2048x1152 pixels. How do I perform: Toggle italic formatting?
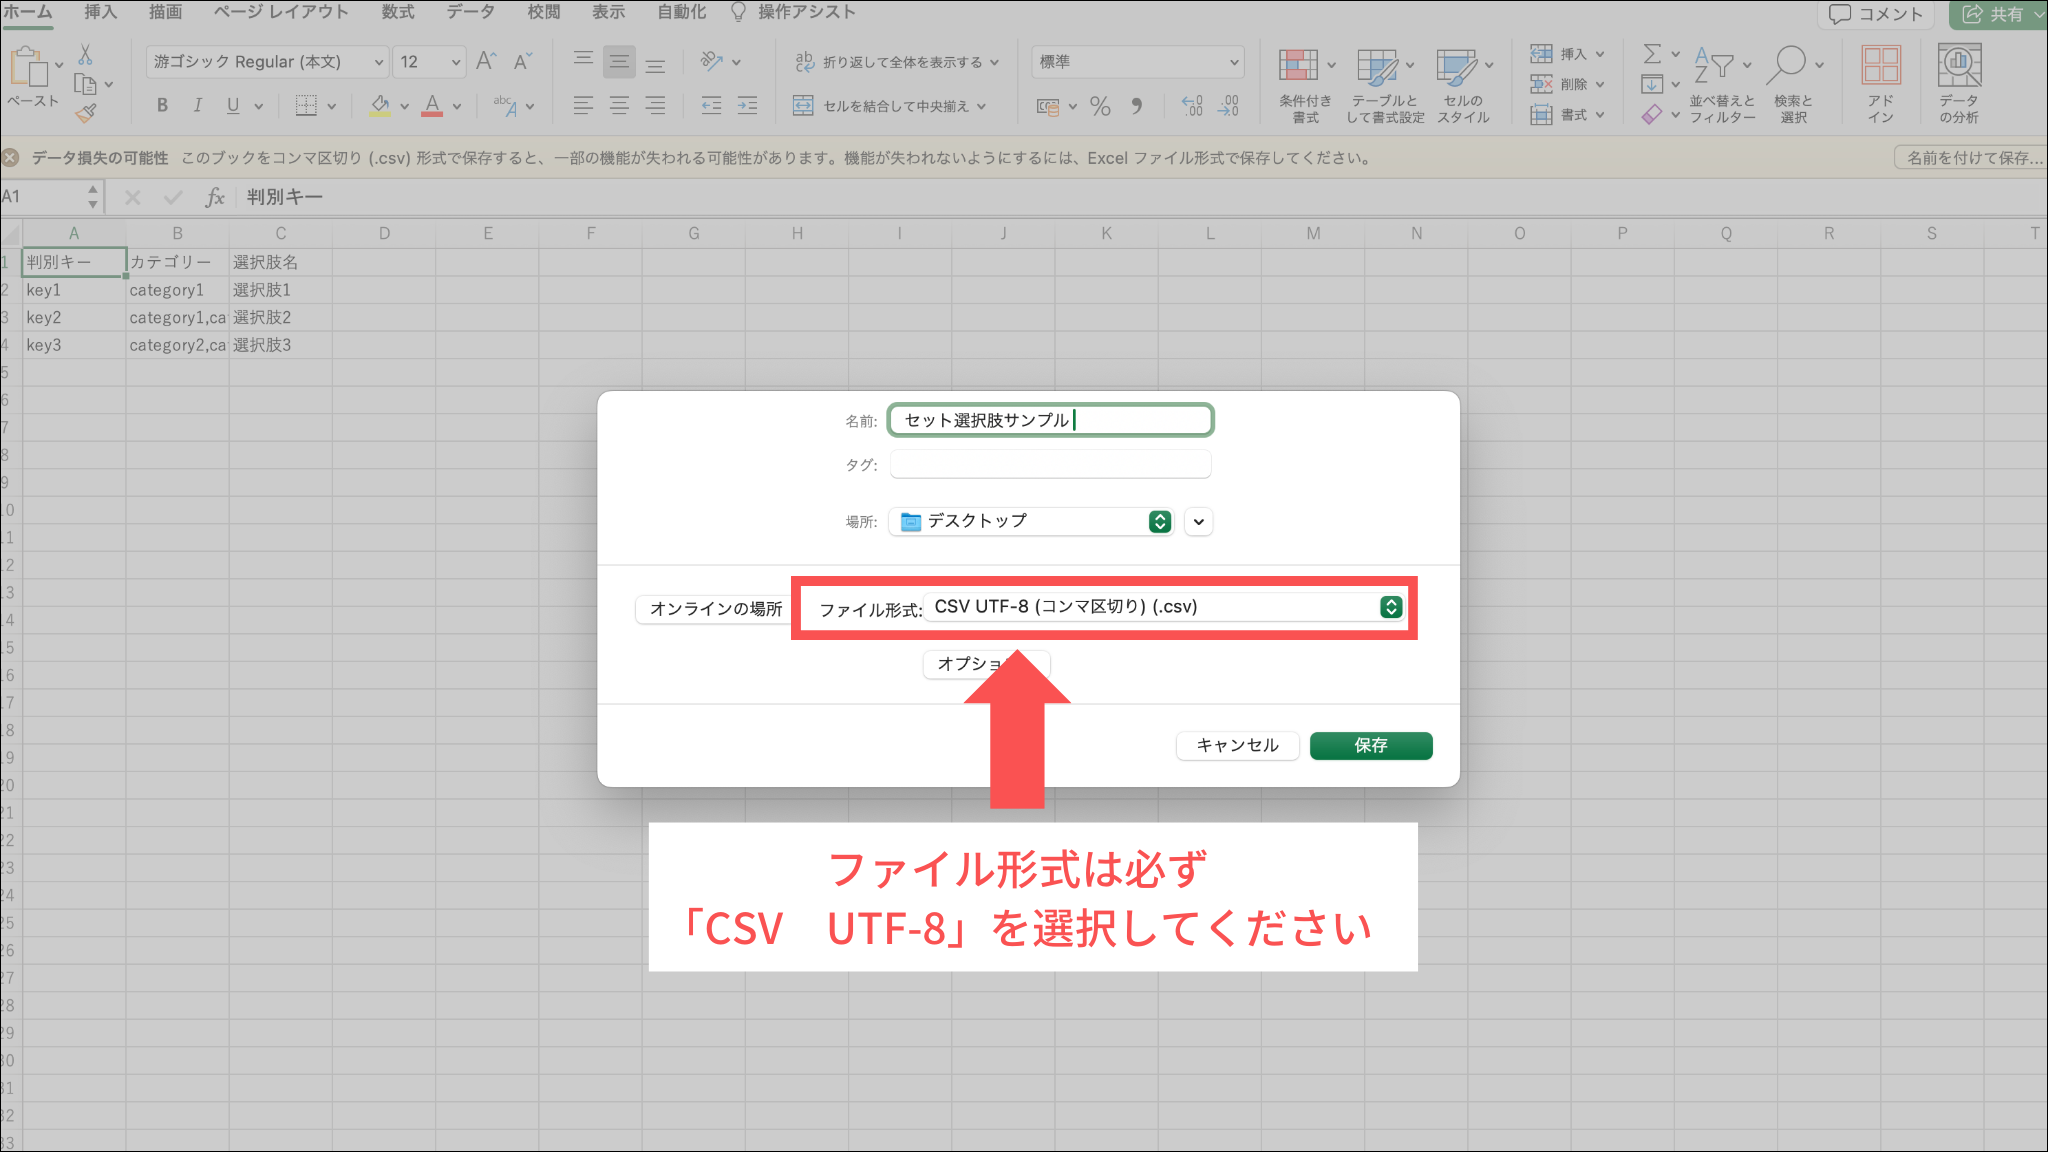click(x=197, y=105)
